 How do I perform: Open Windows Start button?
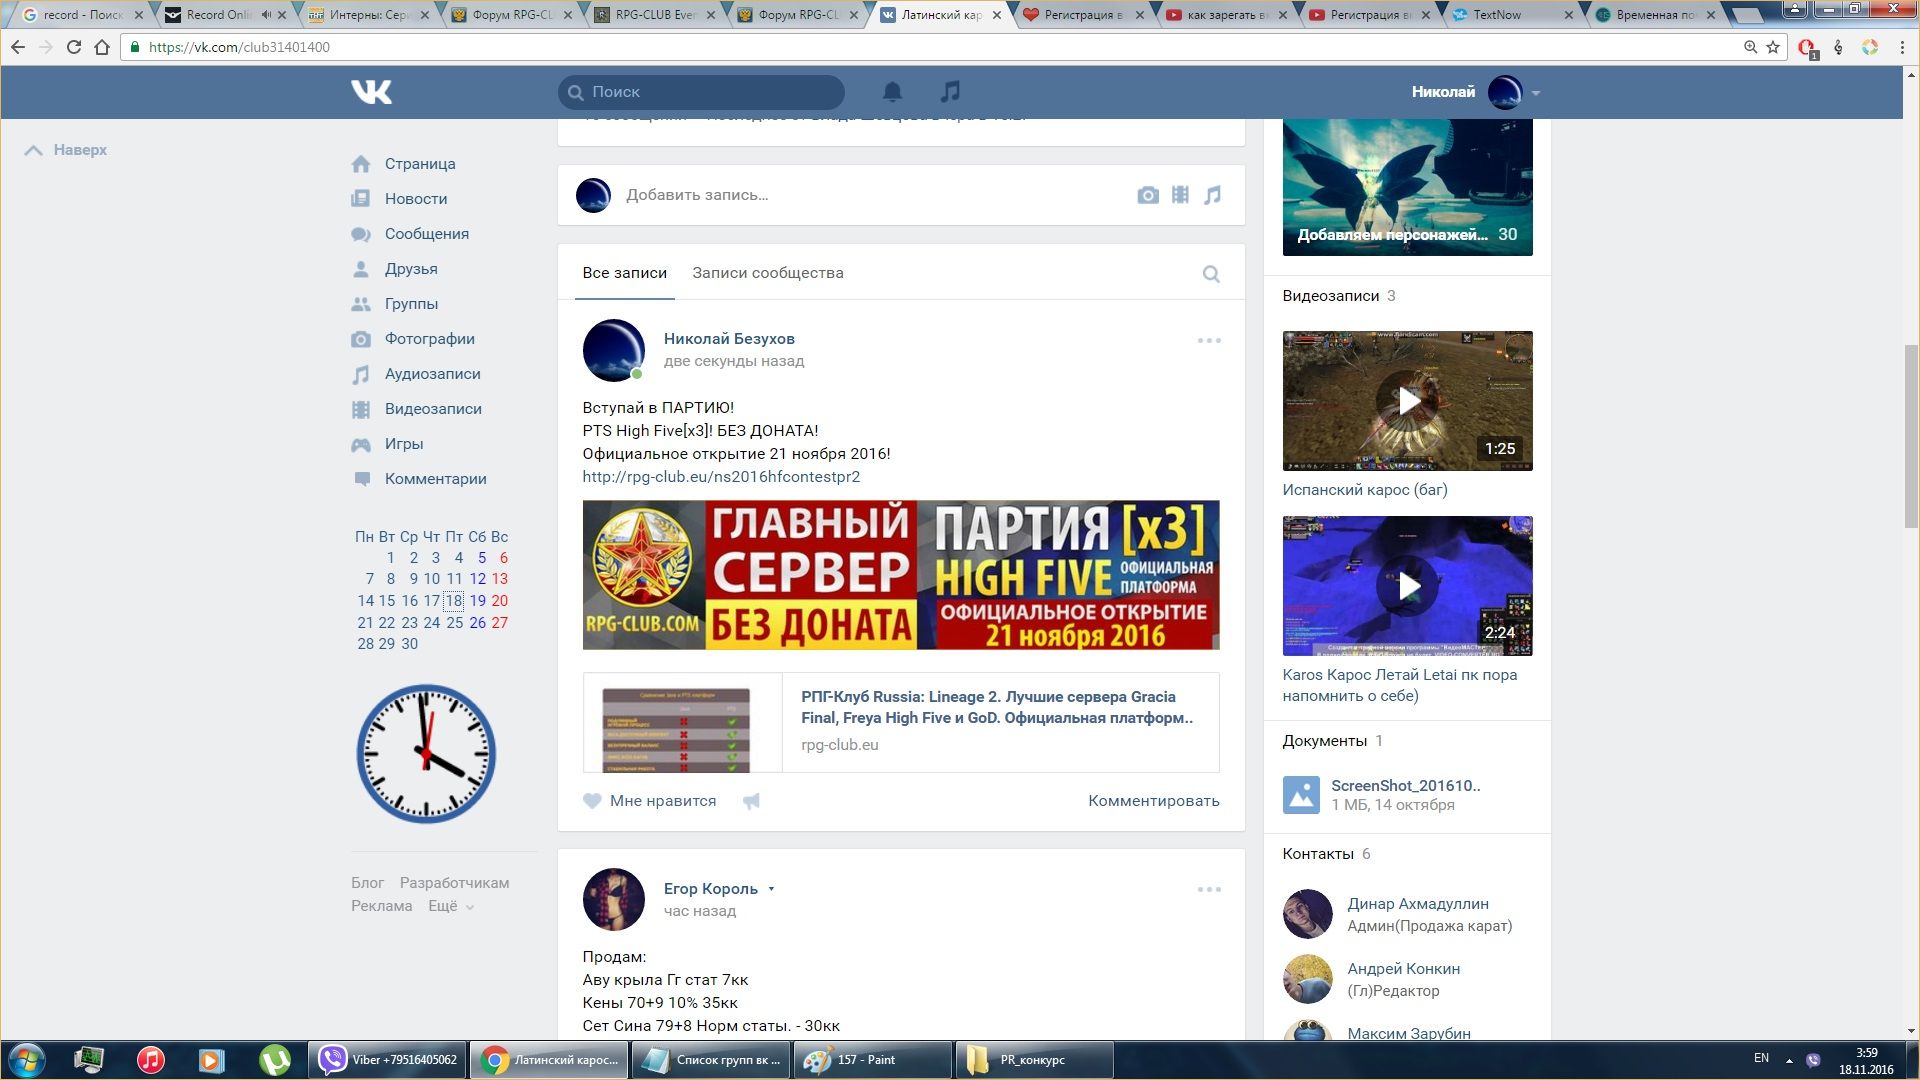27,1060
